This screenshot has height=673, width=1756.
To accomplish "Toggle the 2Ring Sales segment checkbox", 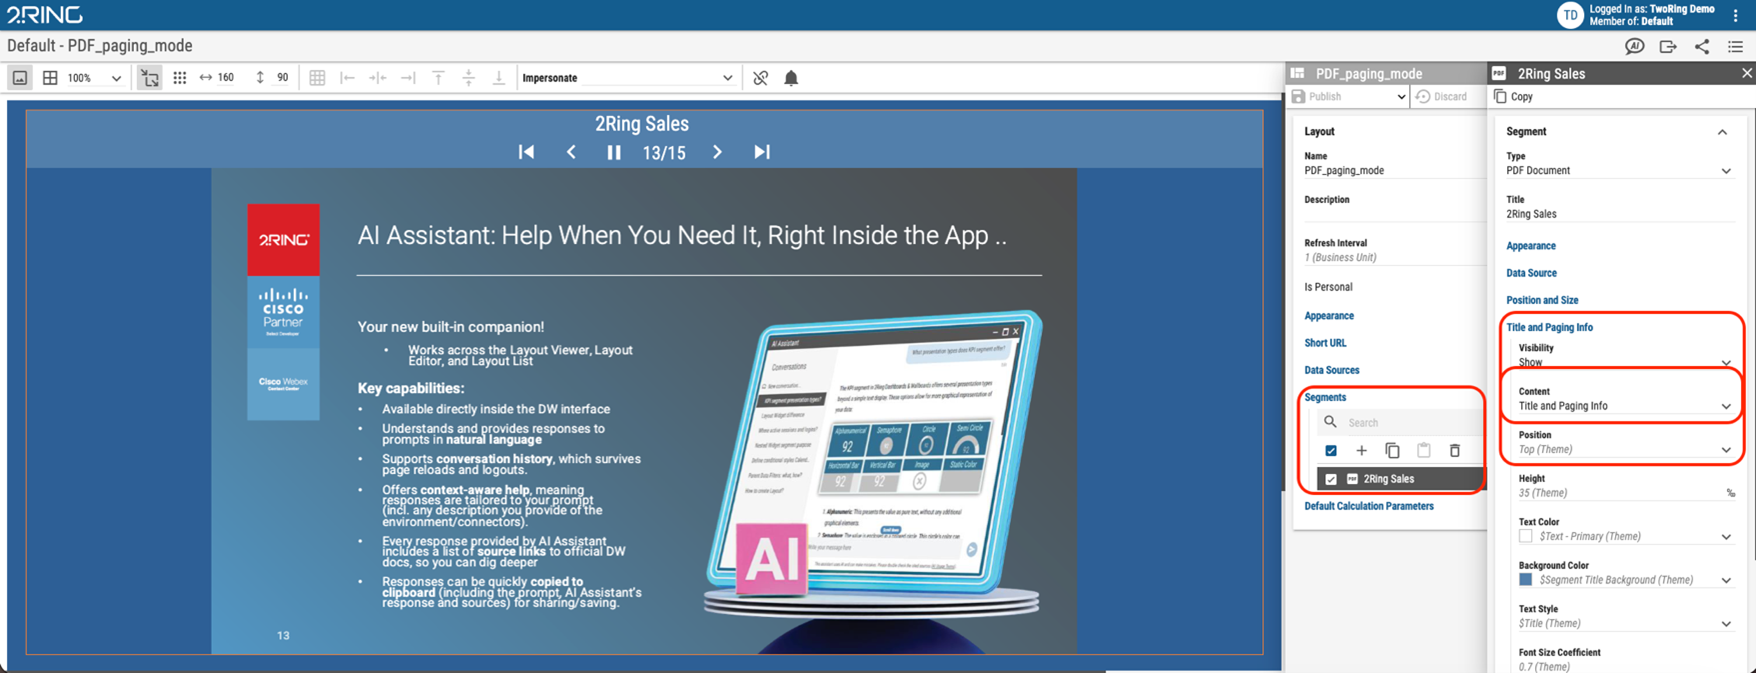I will (x=1331, y=479).
